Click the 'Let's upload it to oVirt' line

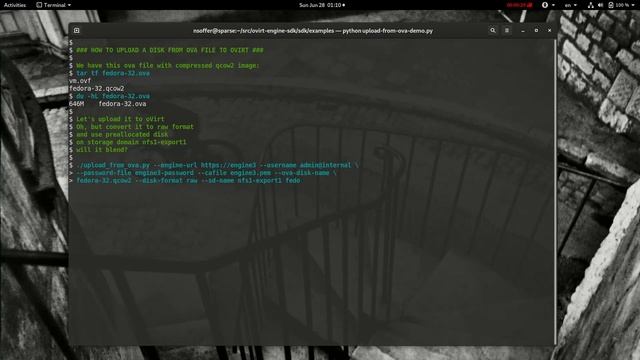pyautogui.click(x=120, y=119)
